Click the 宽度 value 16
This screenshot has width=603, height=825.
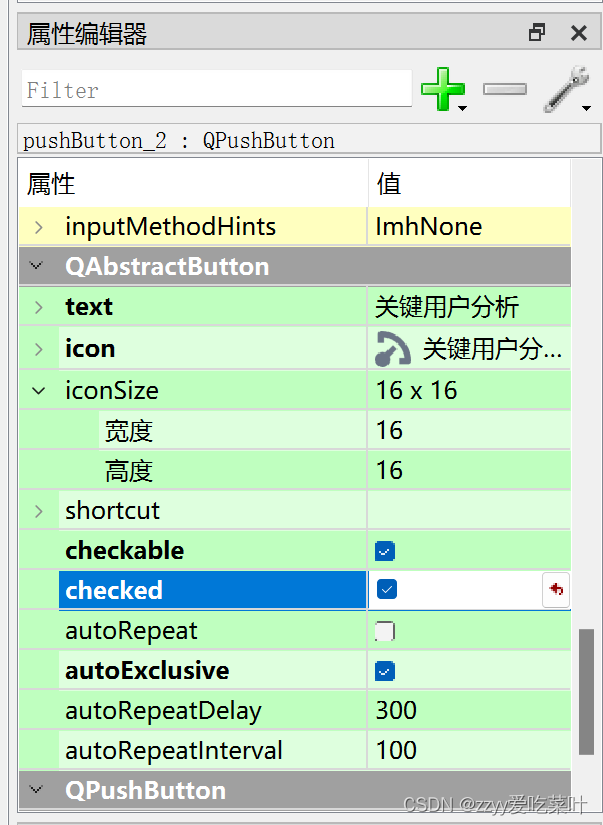(389, 430)
